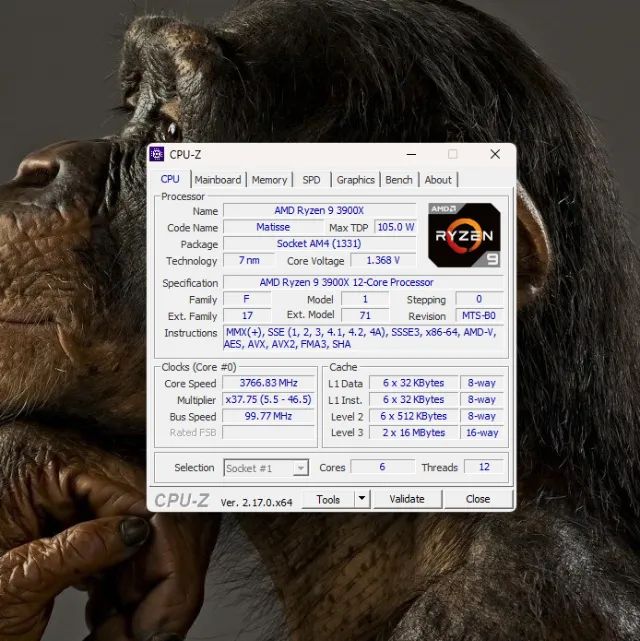
Task: Click the empty Rated FSB field
Action: tap(269, 433)
